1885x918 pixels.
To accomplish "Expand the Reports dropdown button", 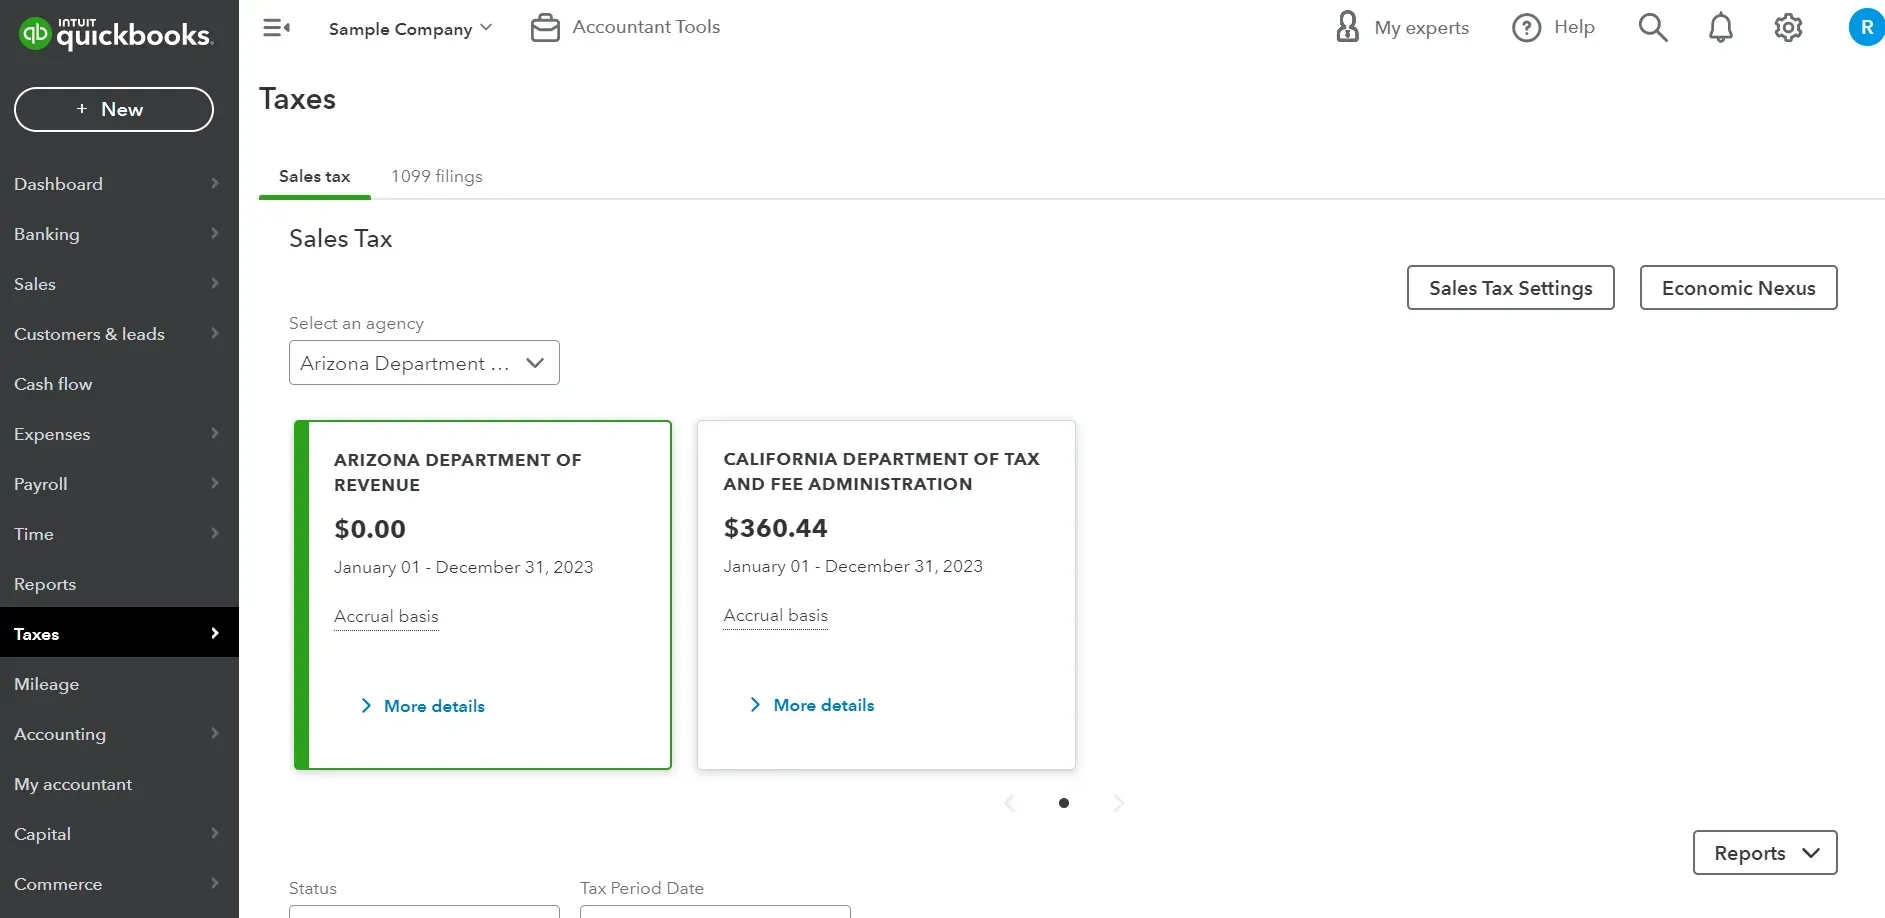I will point(1764,853).
